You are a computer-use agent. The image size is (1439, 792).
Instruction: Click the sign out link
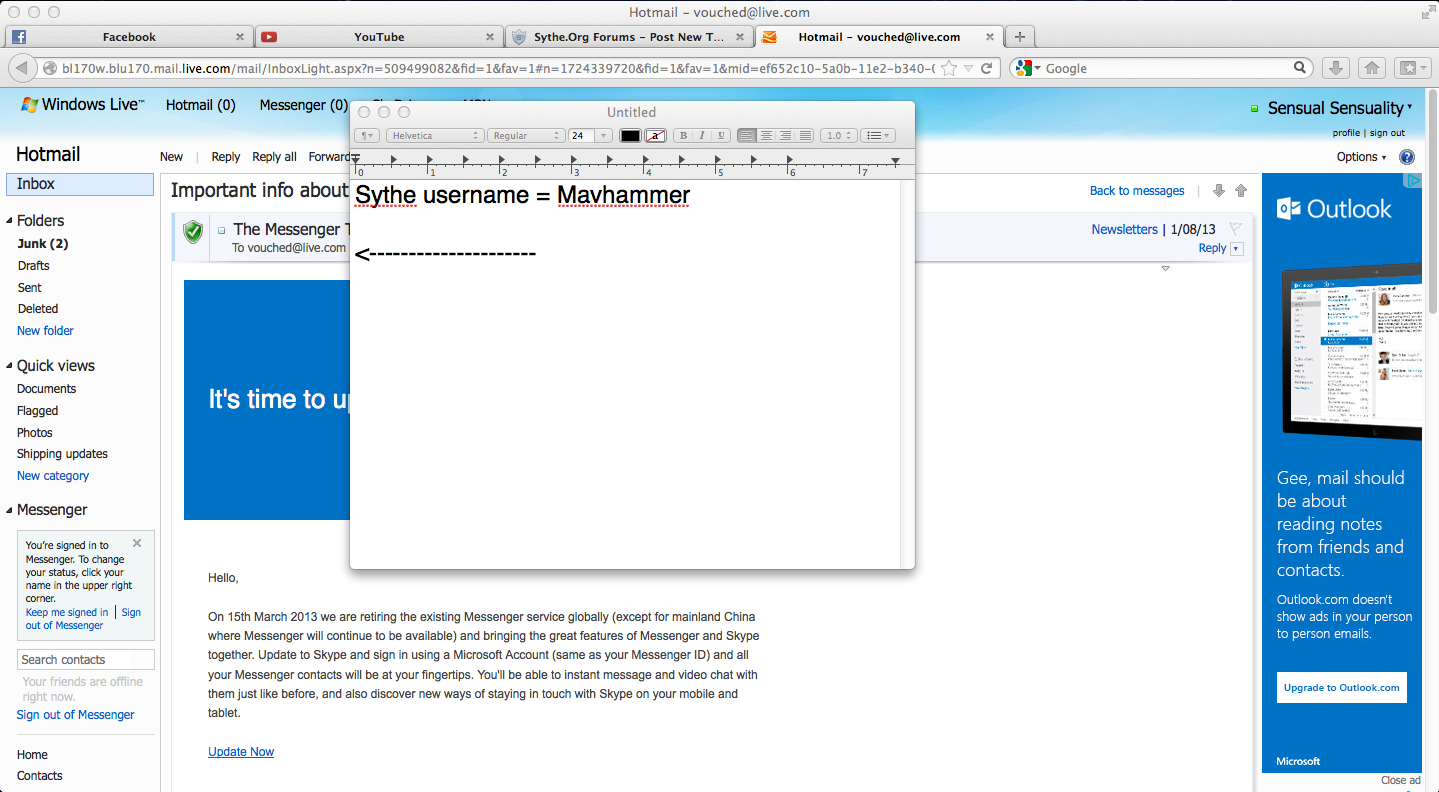1387,133
